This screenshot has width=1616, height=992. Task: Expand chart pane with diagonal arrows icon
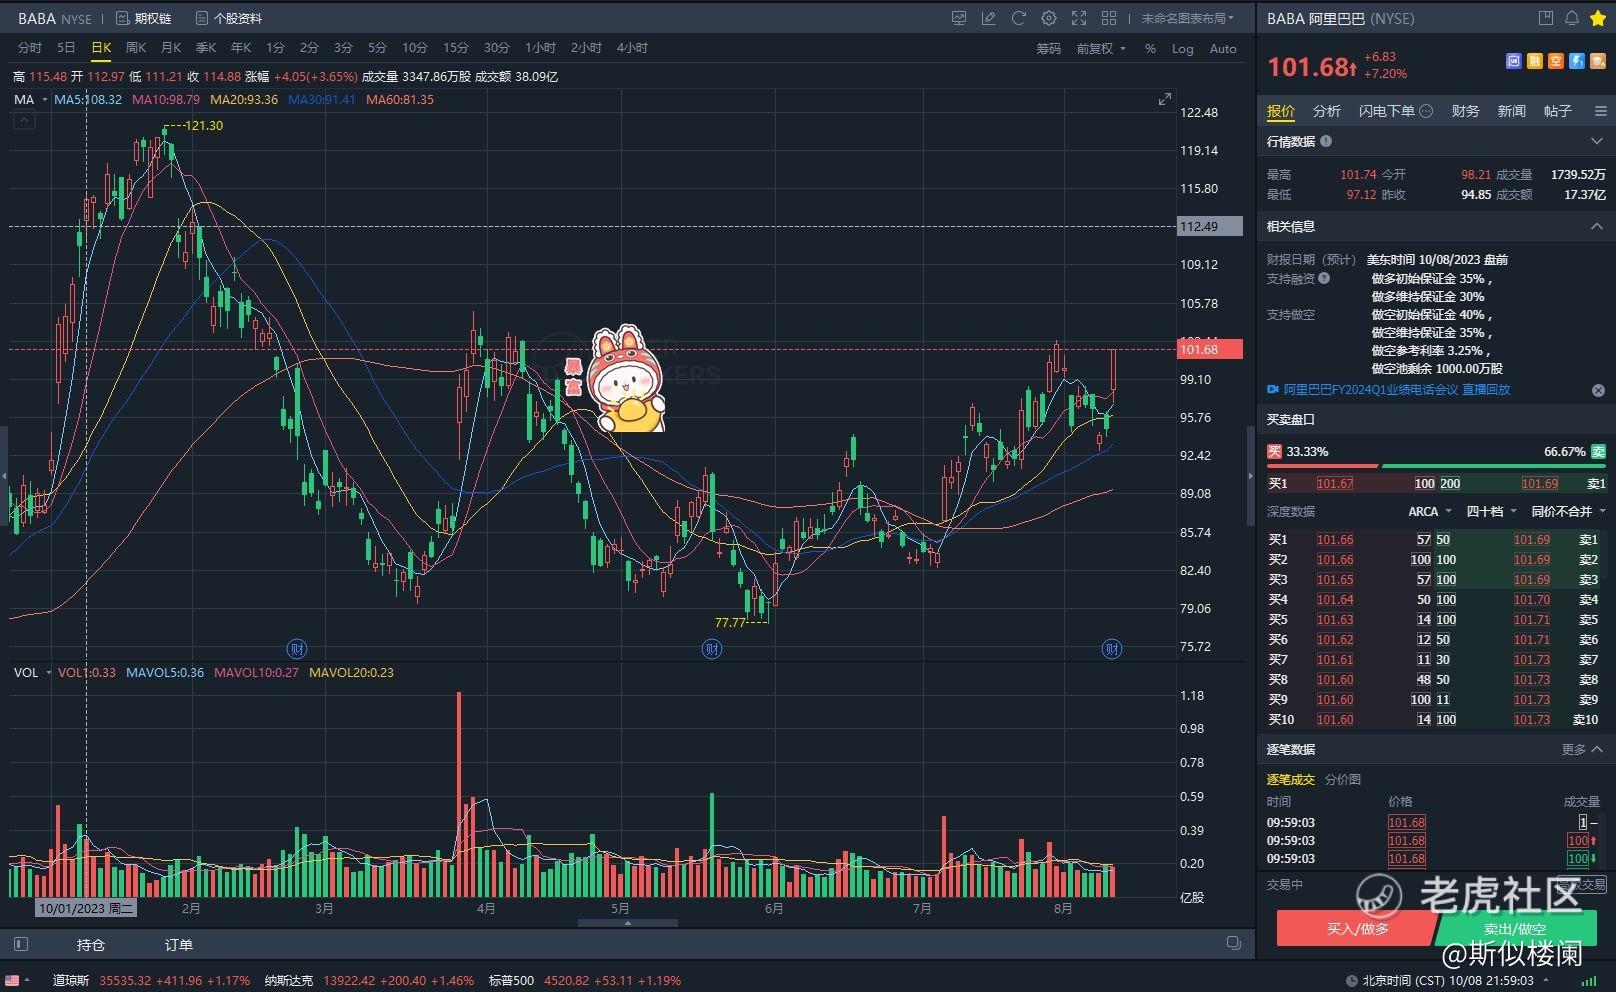point(1165,99)
